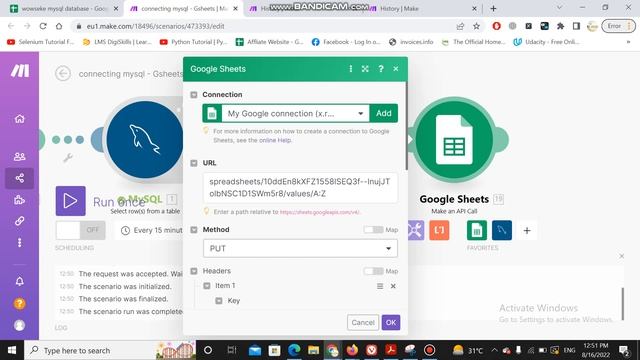The width and height of the screenshot is (640, 360).
Task: Open orange help icon in sidebar
Action: pyautogui.click(x=19, y=303)
